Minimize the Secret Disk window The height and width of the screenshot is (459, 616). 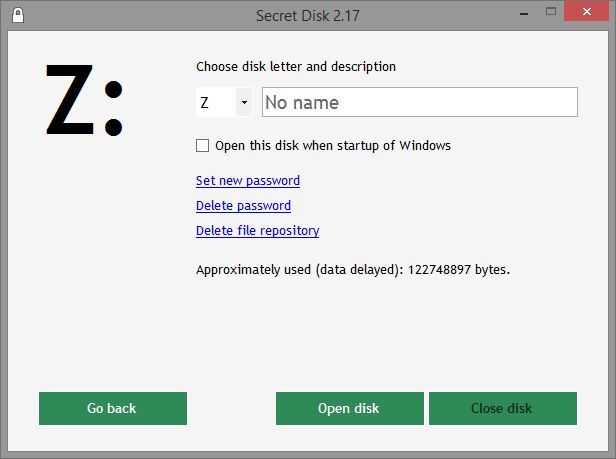524,14
